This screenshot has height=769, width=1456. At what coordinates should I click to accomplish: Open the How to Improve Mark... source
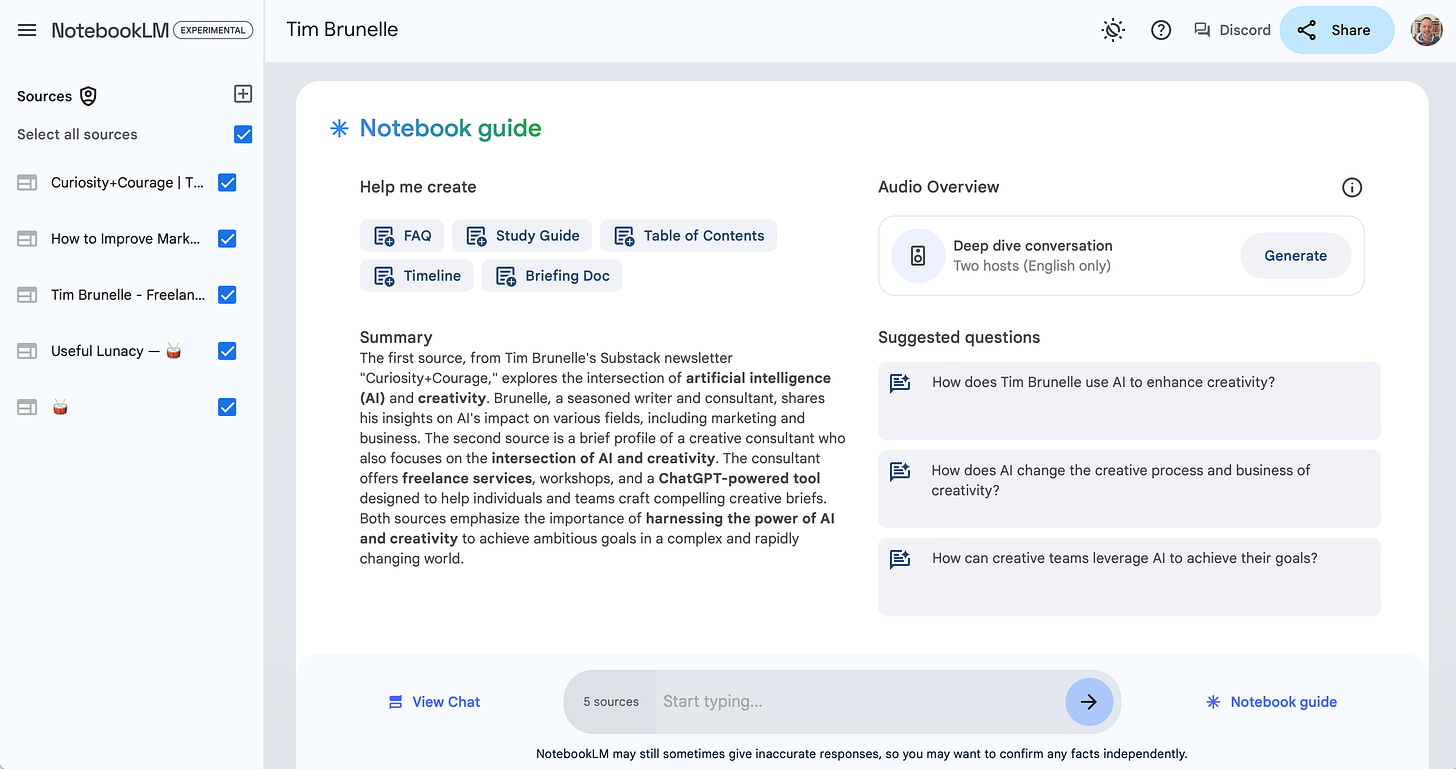[125, 239]
